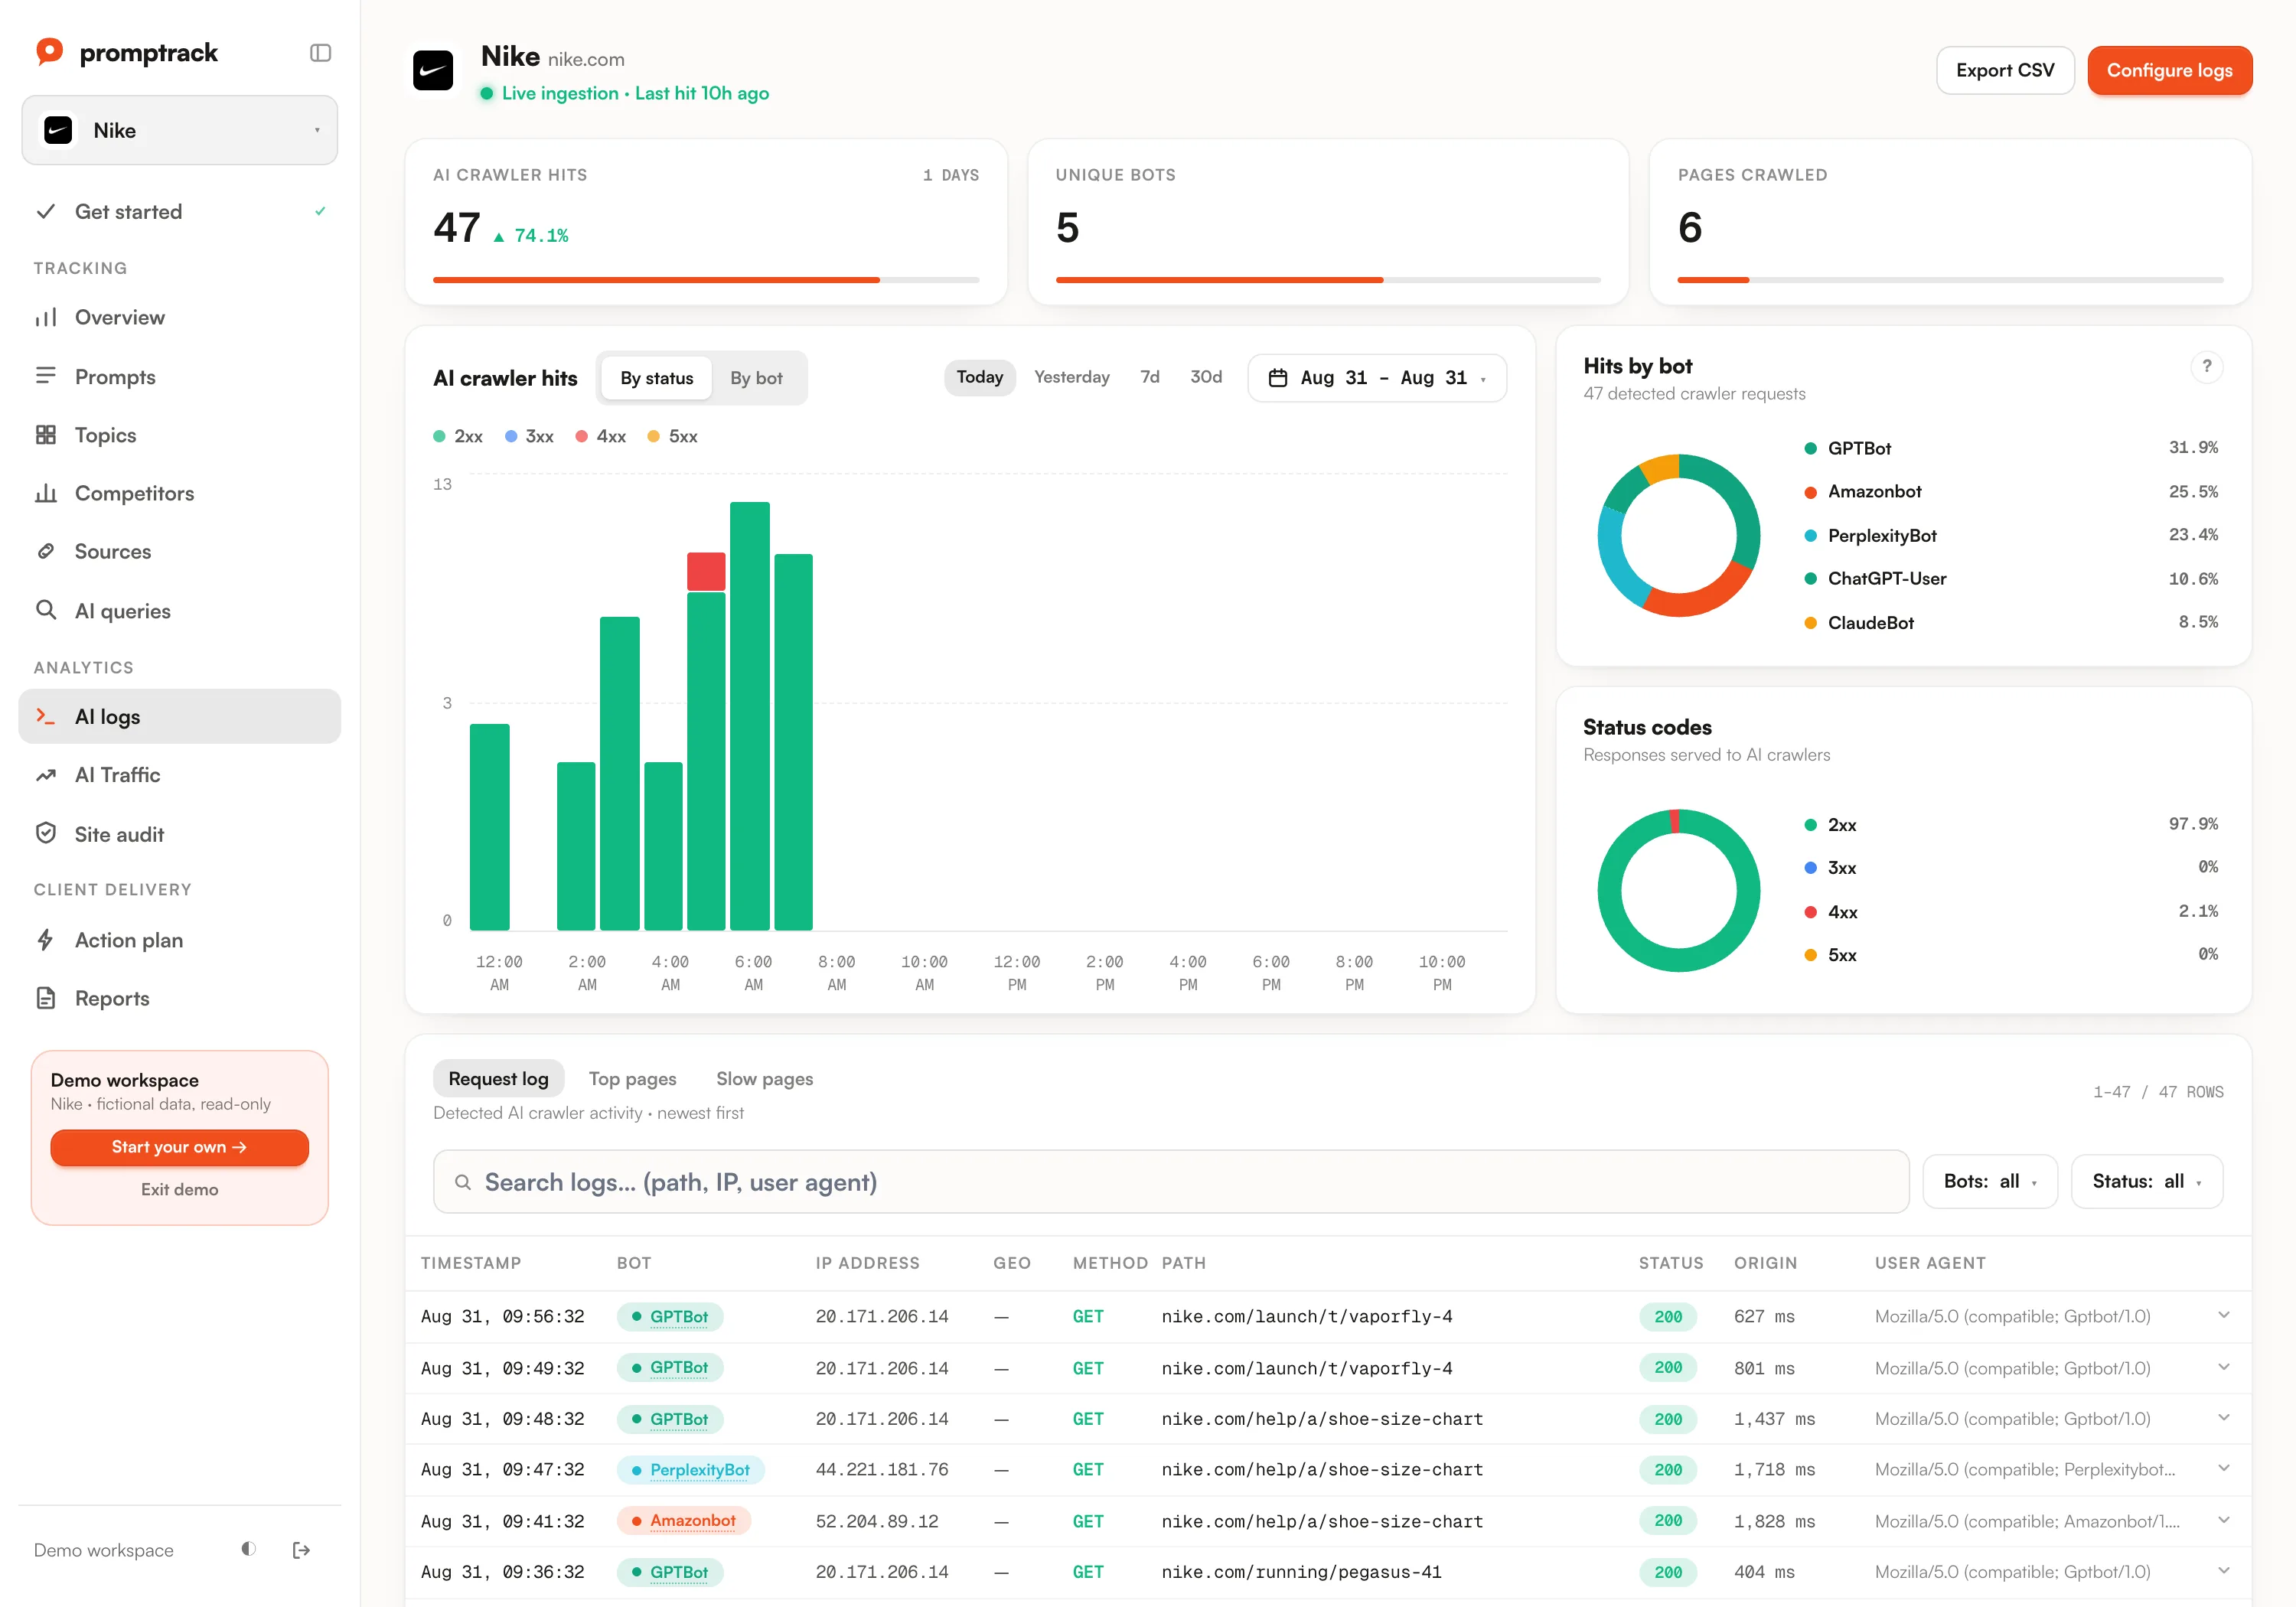
Task: Click the Amazonbot tag in log table
Action: [x=684, y=1521]
